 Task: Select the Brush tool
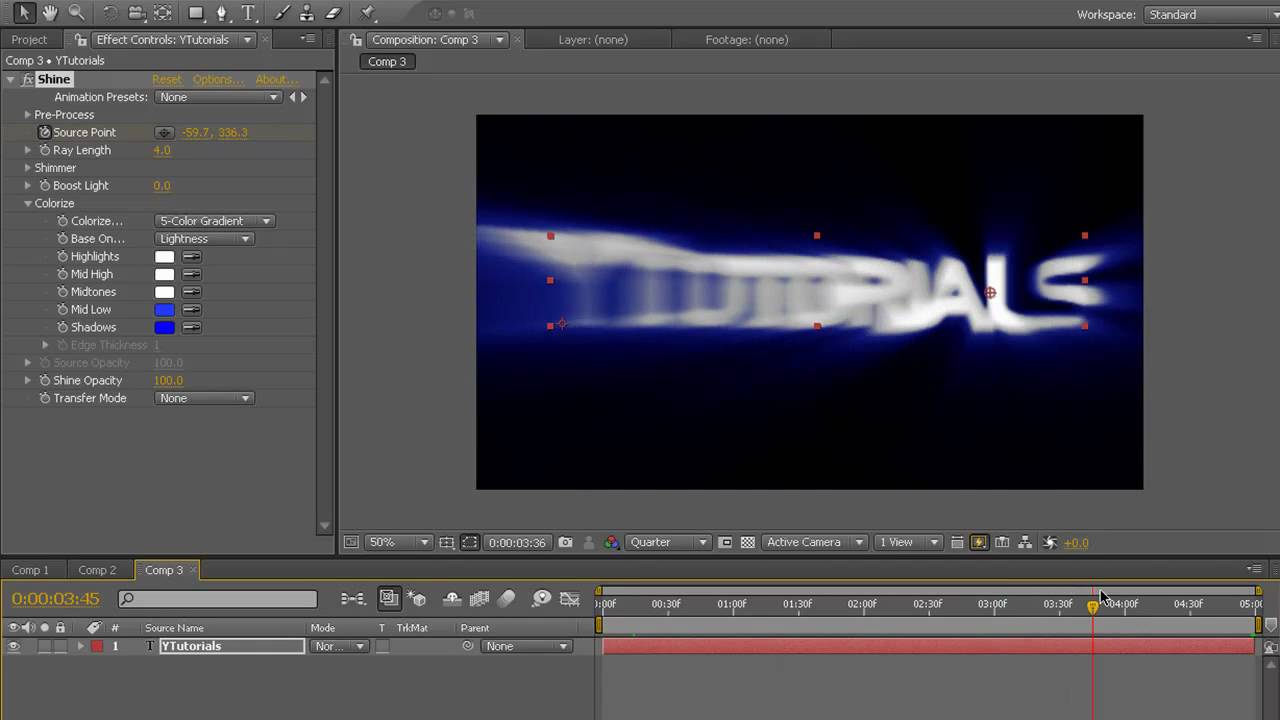click(282, 13)
